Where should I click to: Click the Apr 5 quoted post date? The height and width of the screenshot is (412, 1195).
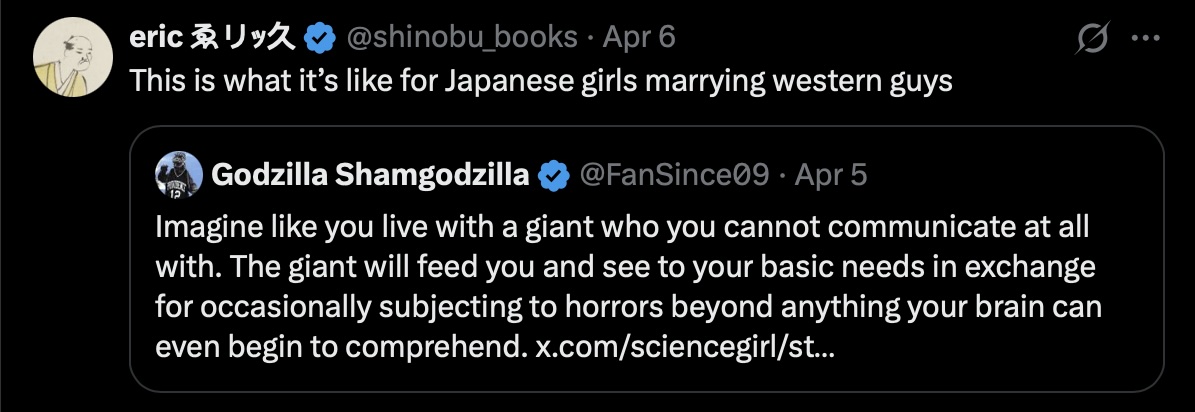[831, 176]
